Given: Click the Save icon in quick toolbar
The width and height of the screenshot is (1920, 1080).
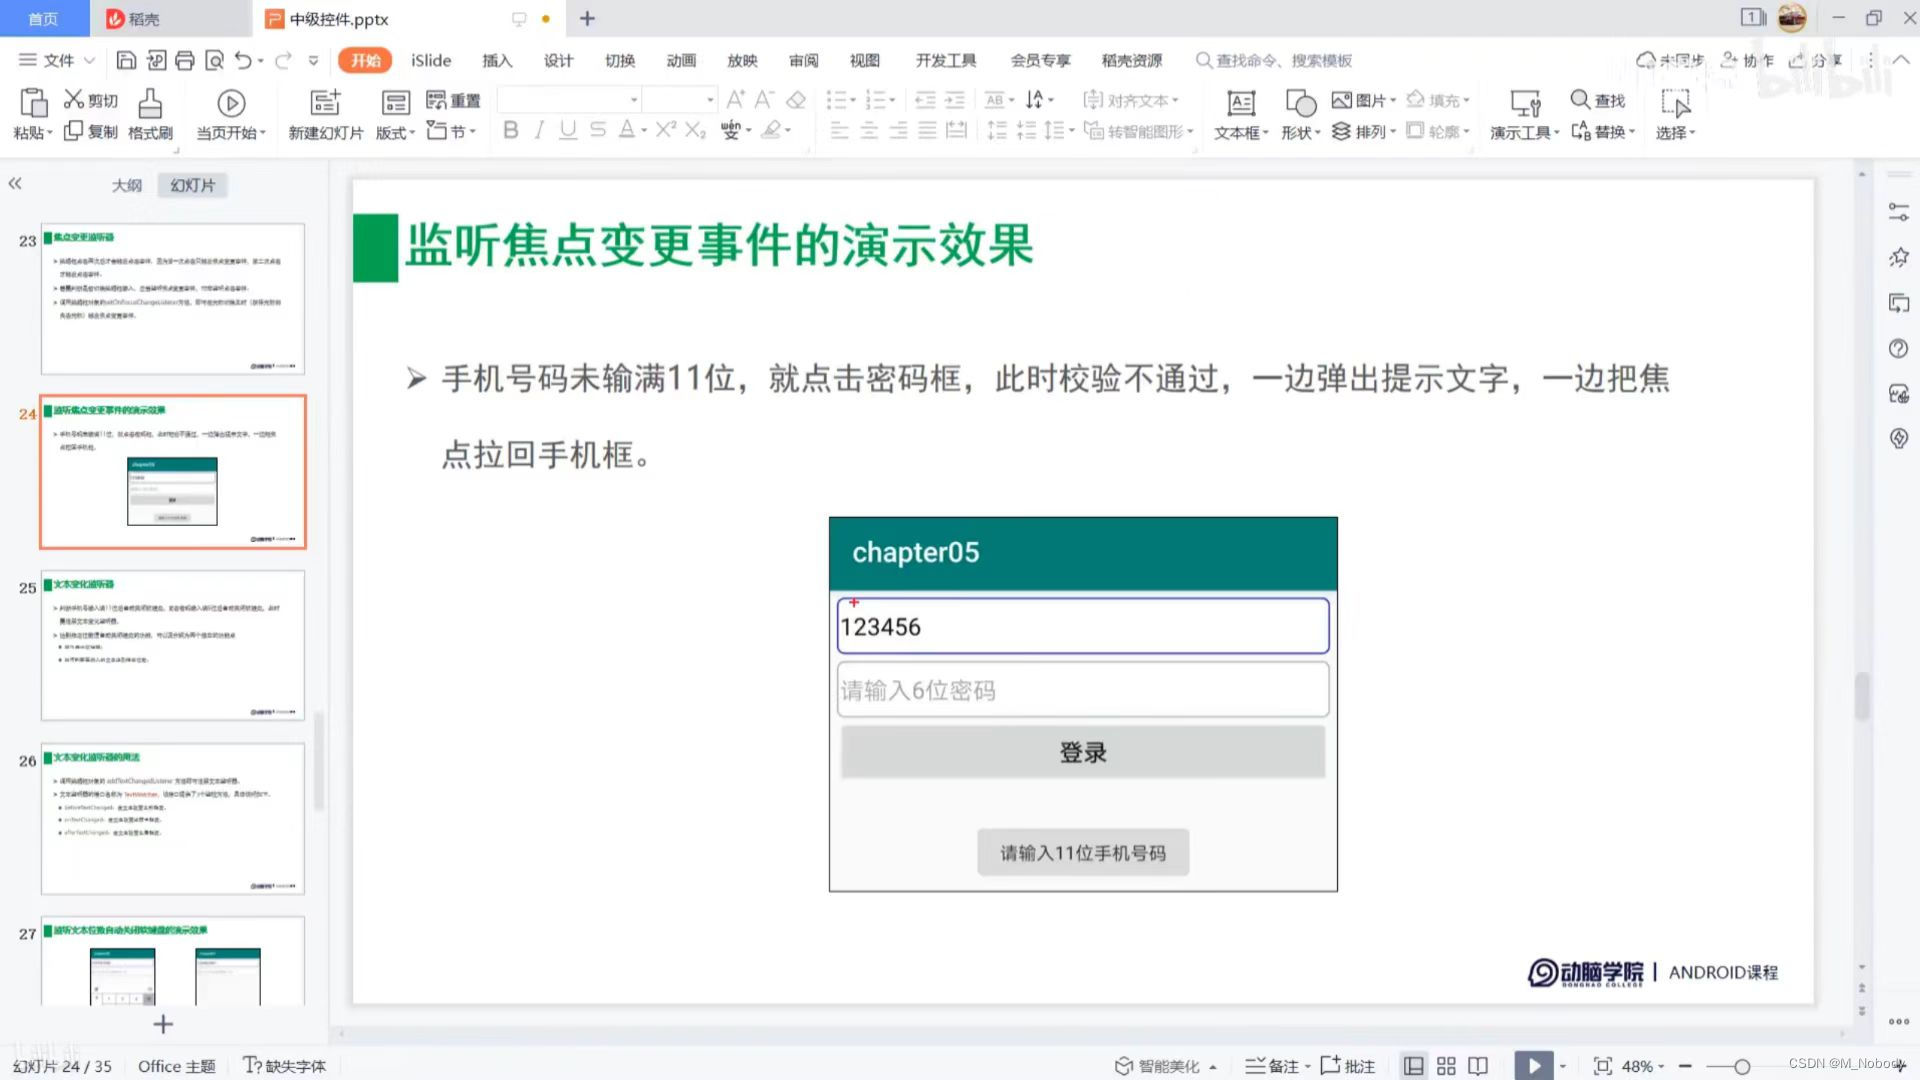Looking at the screenshot, I should 126,61.
